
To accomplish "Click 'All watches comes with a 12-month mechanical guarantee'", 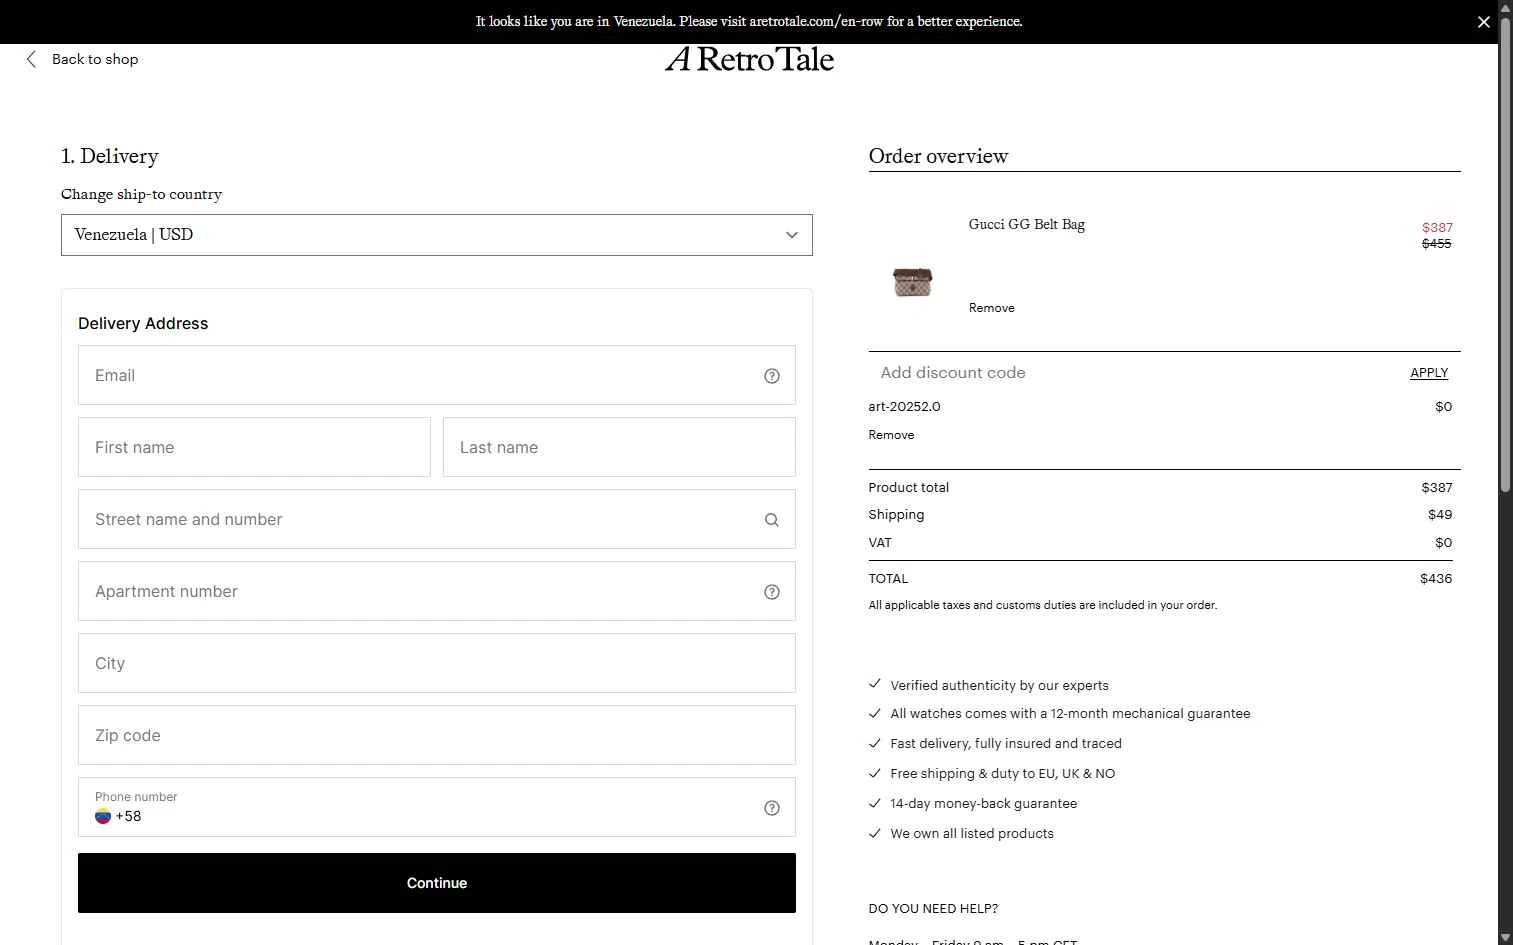I will (x=1070, y=713).
